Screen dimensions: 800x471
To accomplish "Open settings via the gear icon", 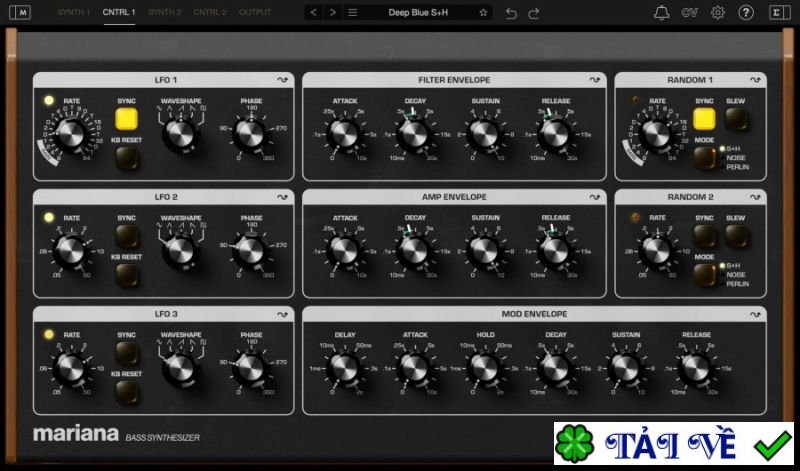I will tap(718, 13).
